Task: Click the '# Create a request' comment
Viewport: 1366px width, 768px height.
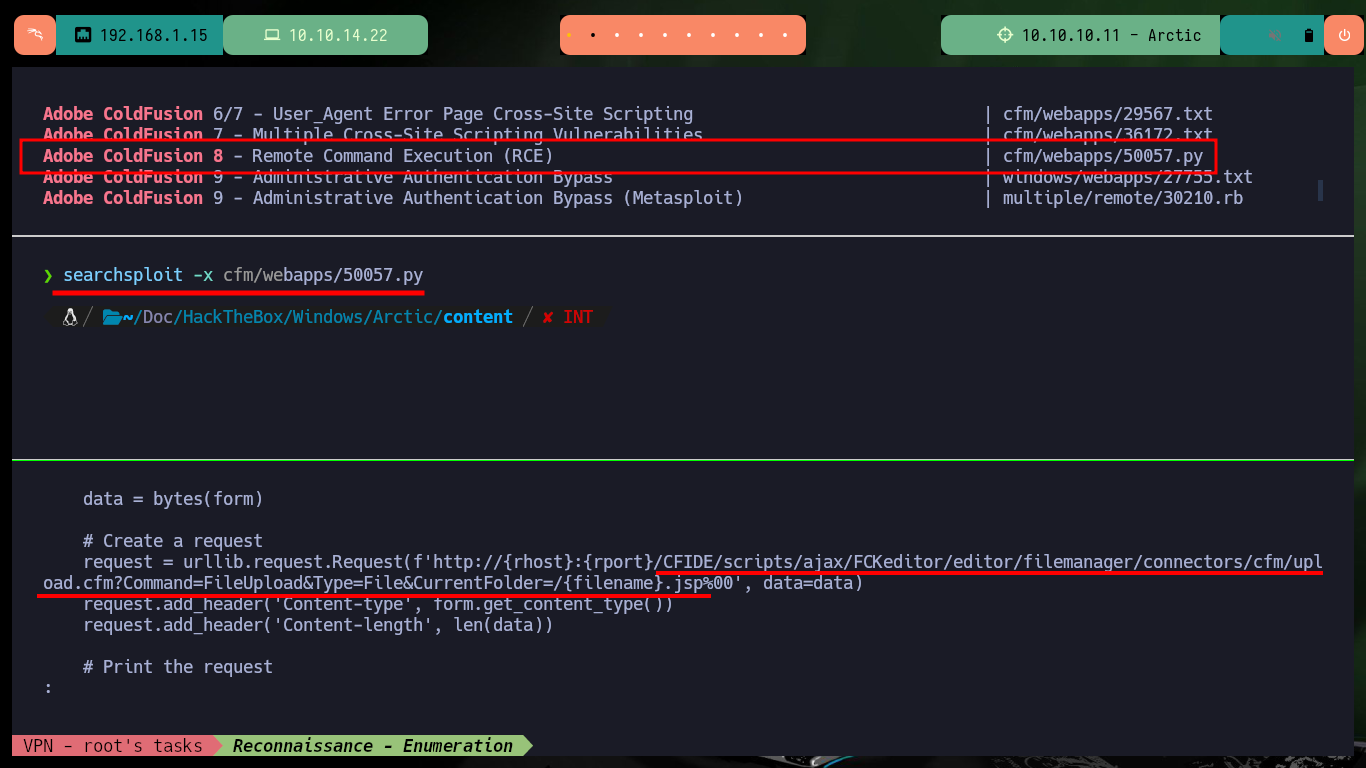Action: click(173, 541)
